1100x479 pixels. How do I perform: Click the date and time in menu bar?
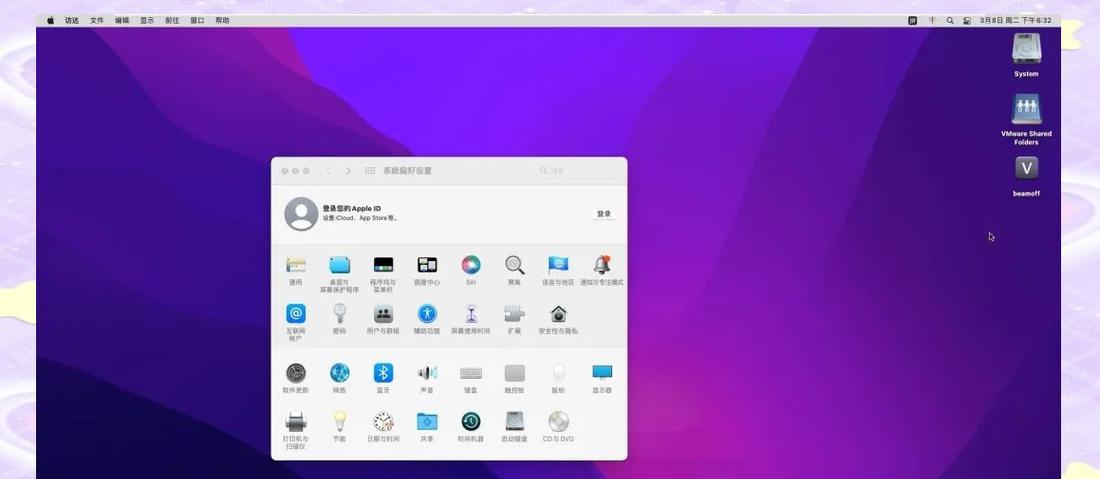coord(1016,21)
